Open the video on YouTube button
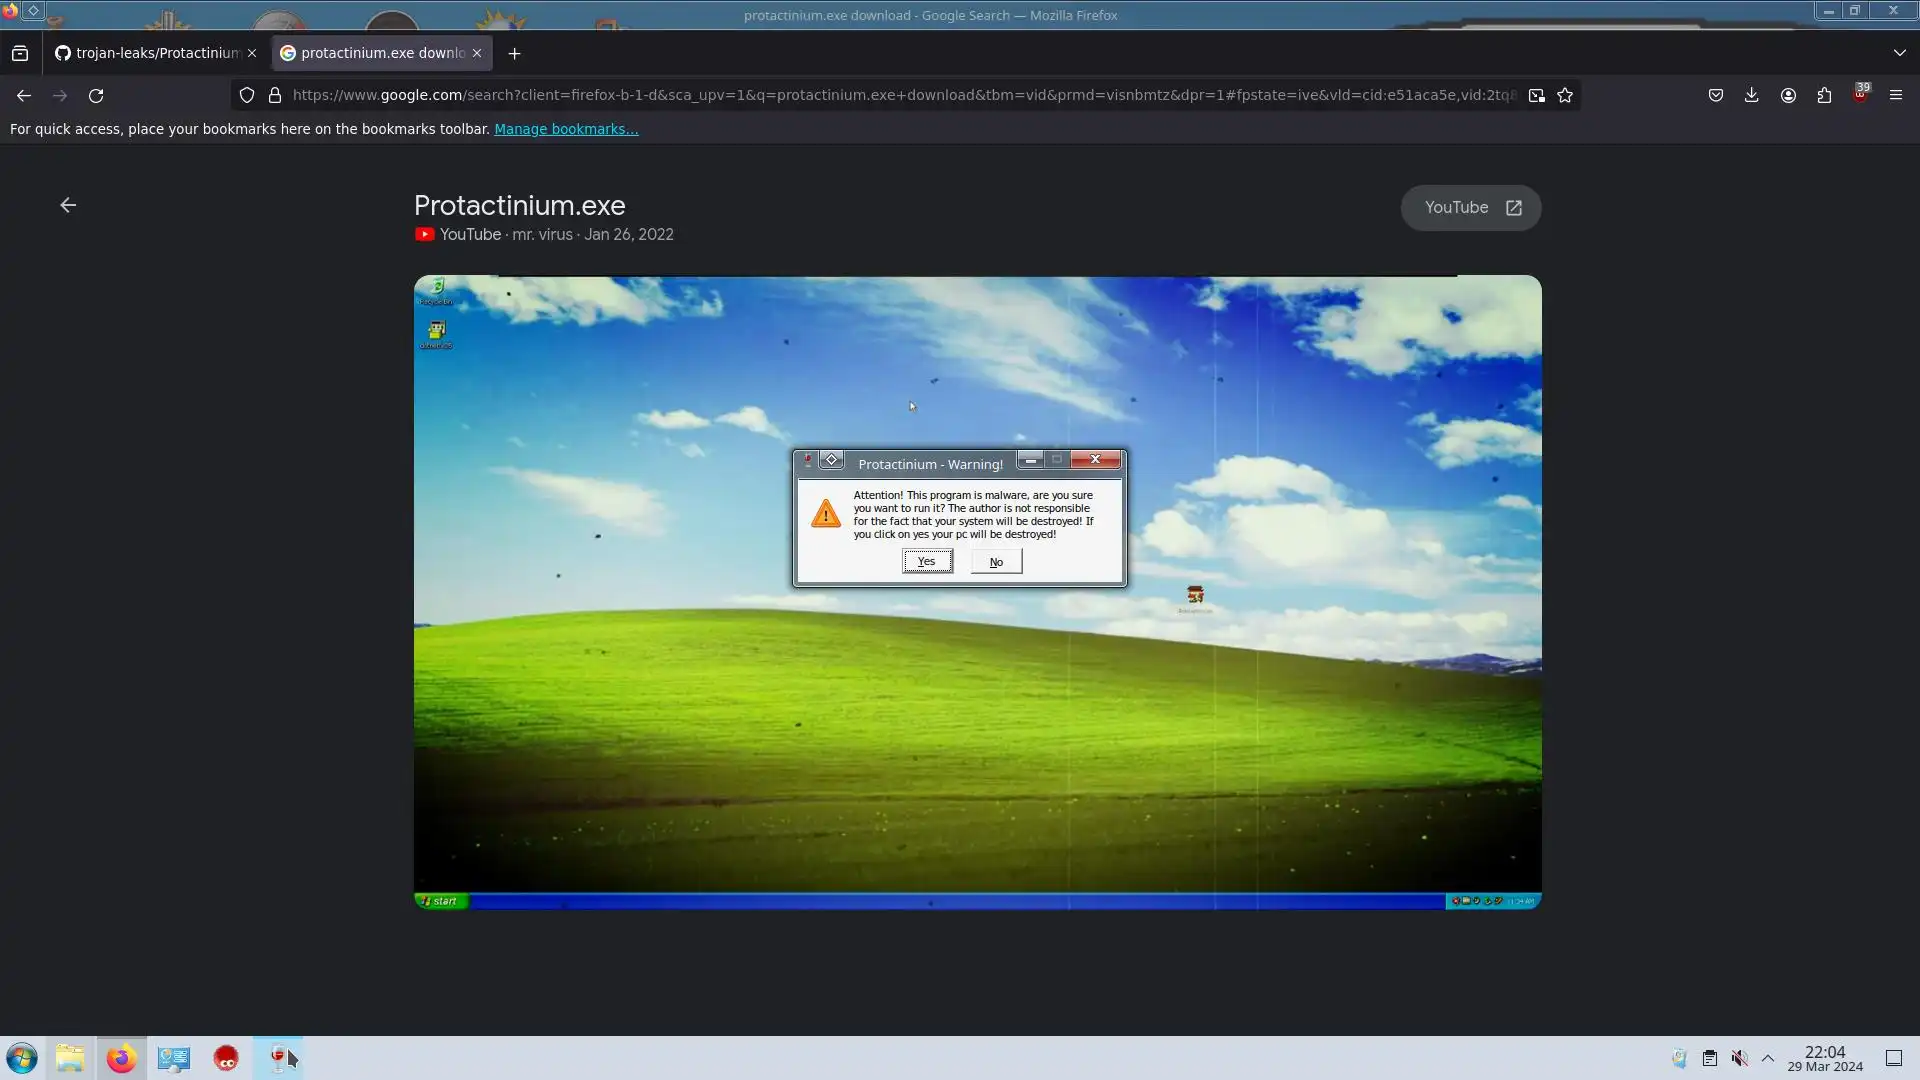The height and width of the screenshot is (1080, 1920). click(1471, 208)
